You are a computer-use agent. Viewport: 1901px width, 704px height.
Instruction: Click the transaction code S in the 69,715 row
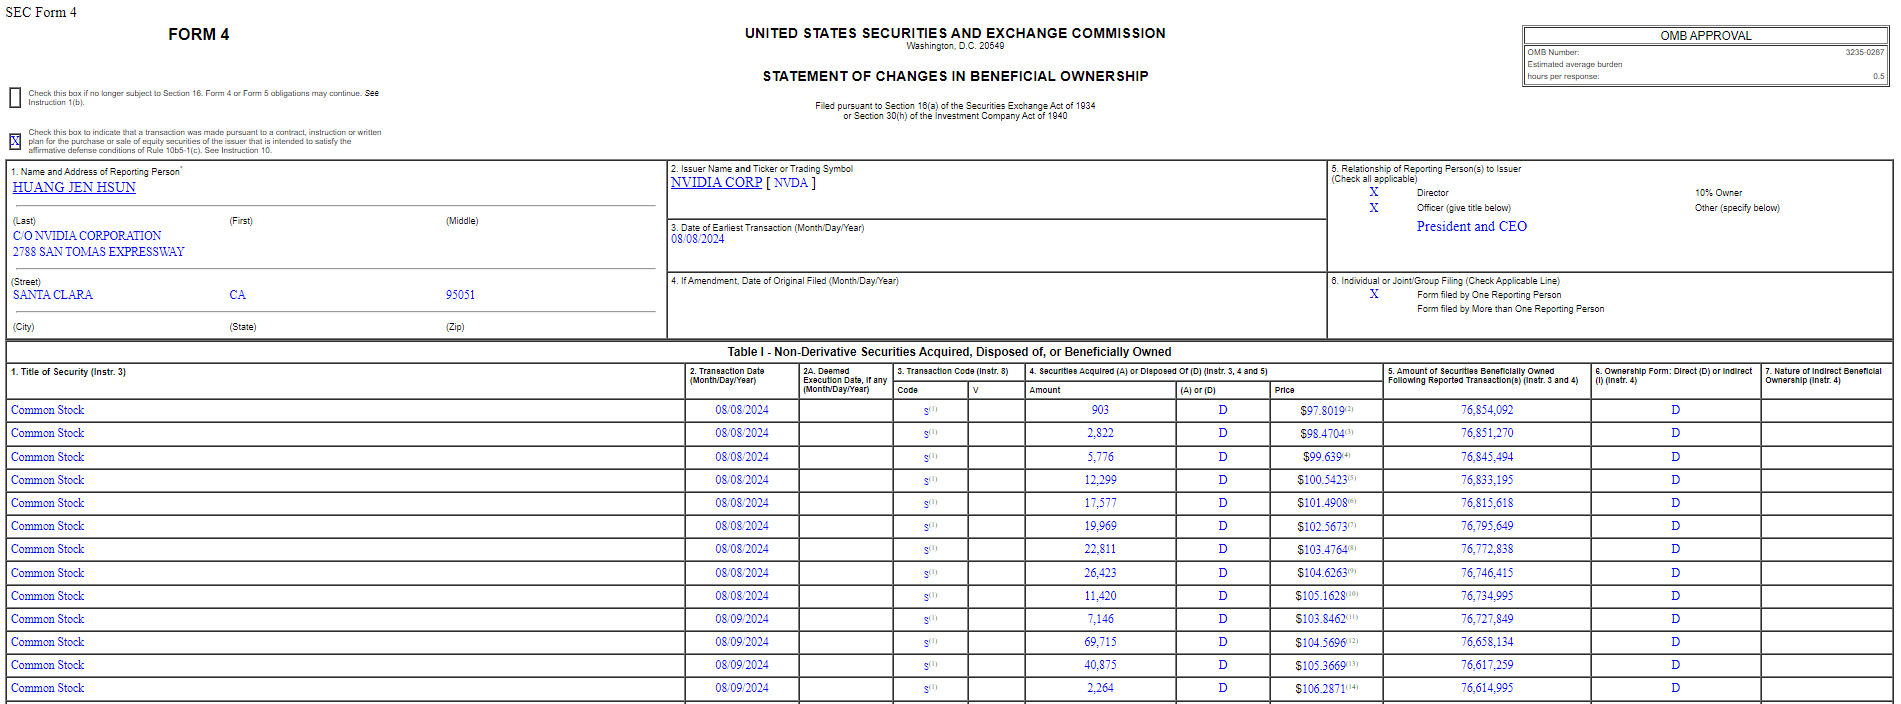927,643
